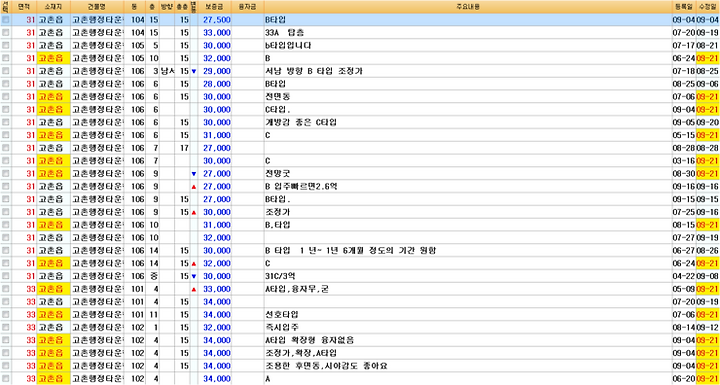The image size is (720, 385).
Task: Click the note 'B 입주빠르면2.6억'
Action: click(302, 187)
